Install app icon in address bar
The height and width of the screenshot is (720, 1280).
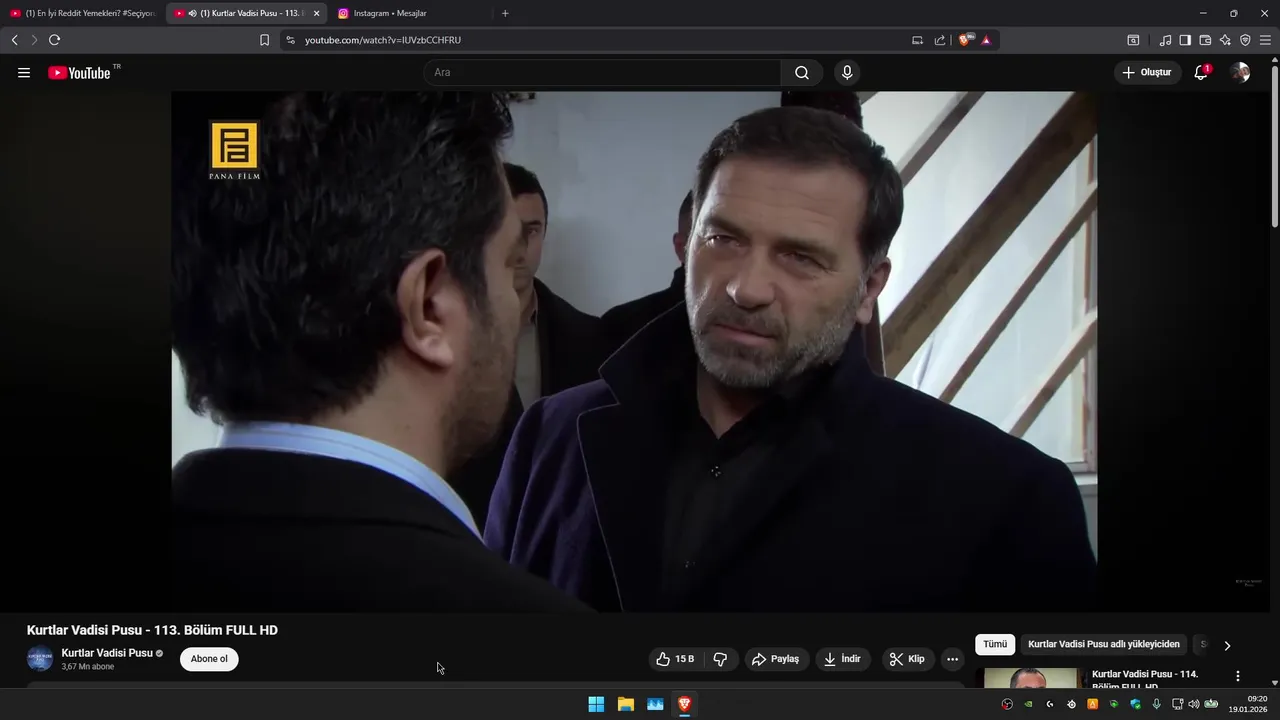pyautogui.click(x=917, y=40)
